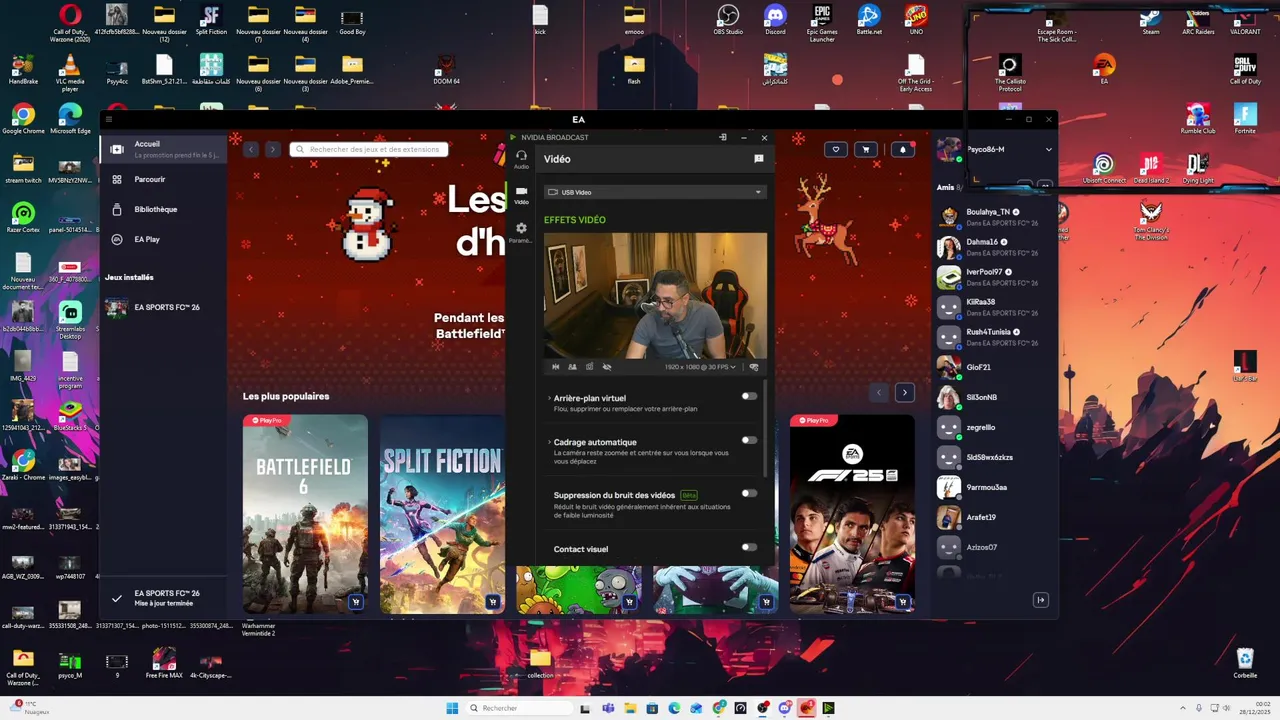Image resolution: width=1280 pixels, height=720 pixels.
Task: Go forward with EA right arrow button
Action: click(272, 149)
